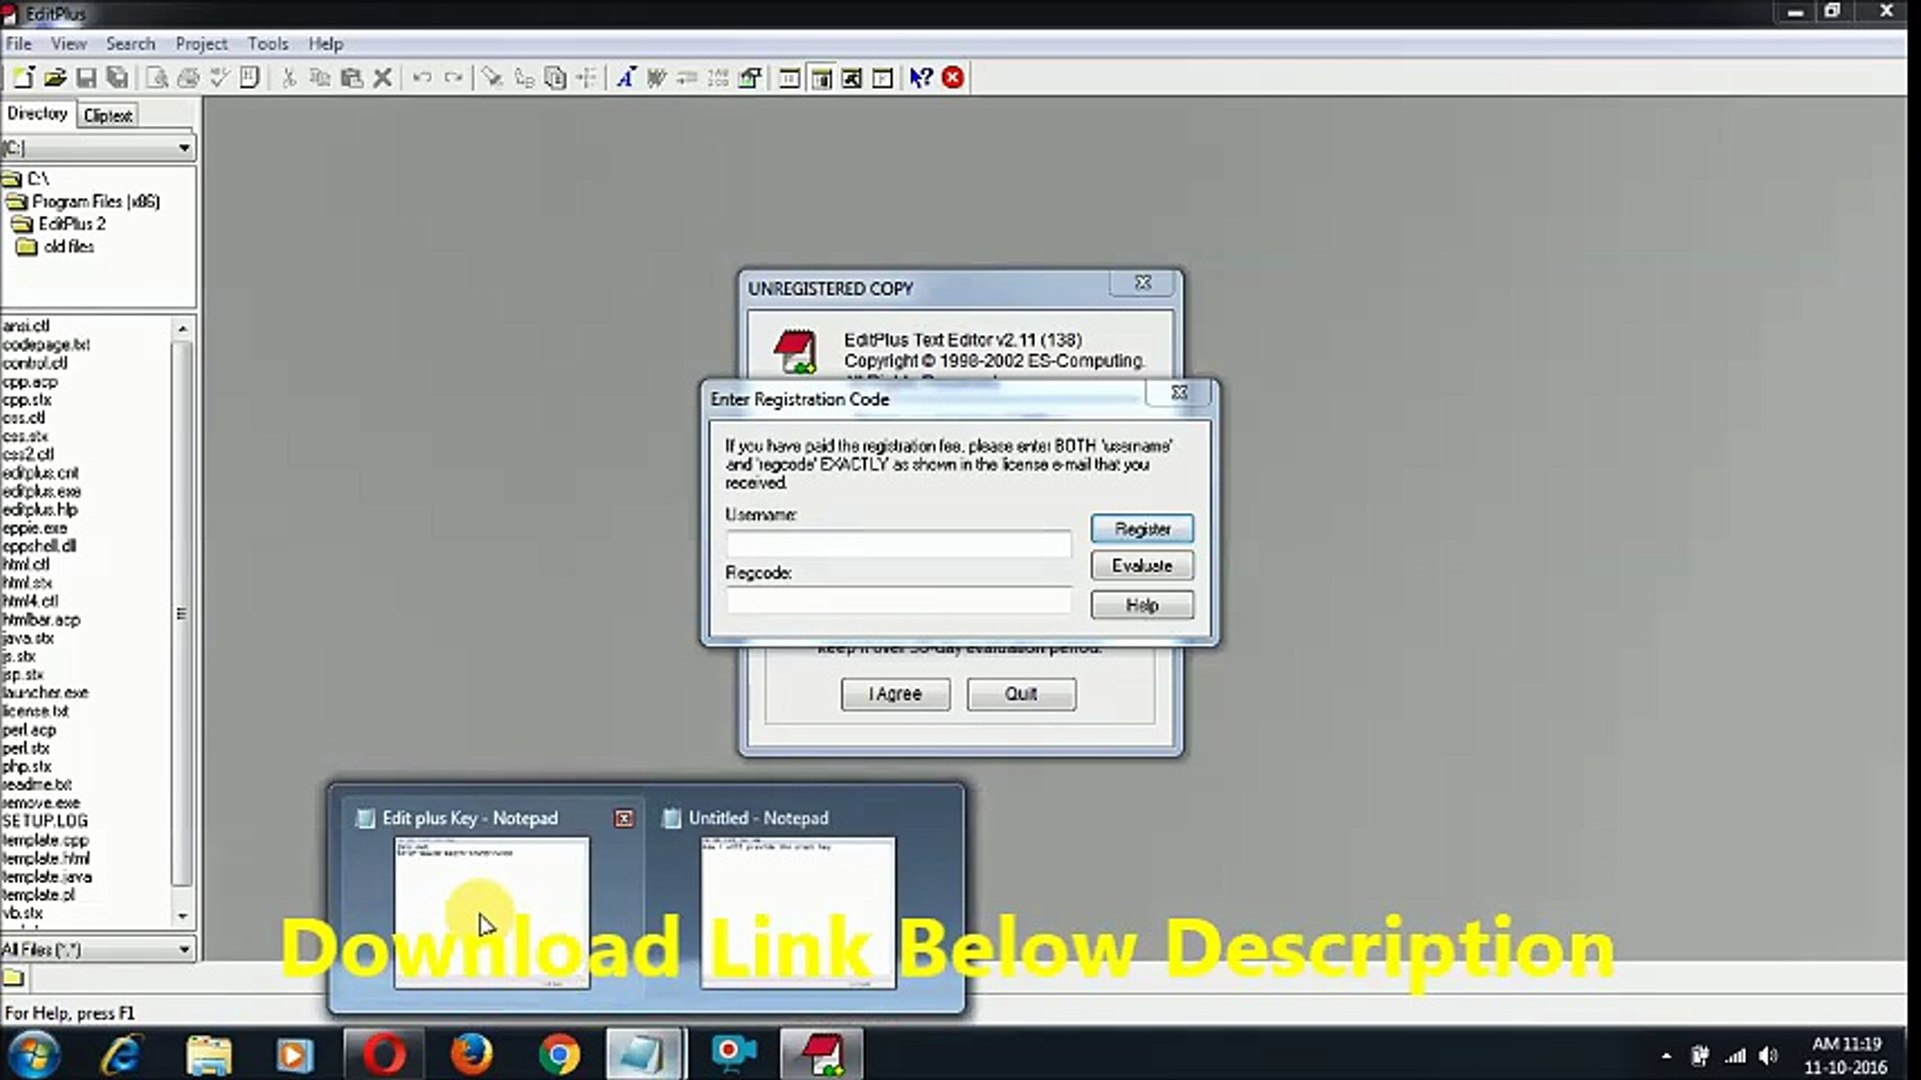
Task: Click the Redo arrow icon
Action: click(453, 78)
